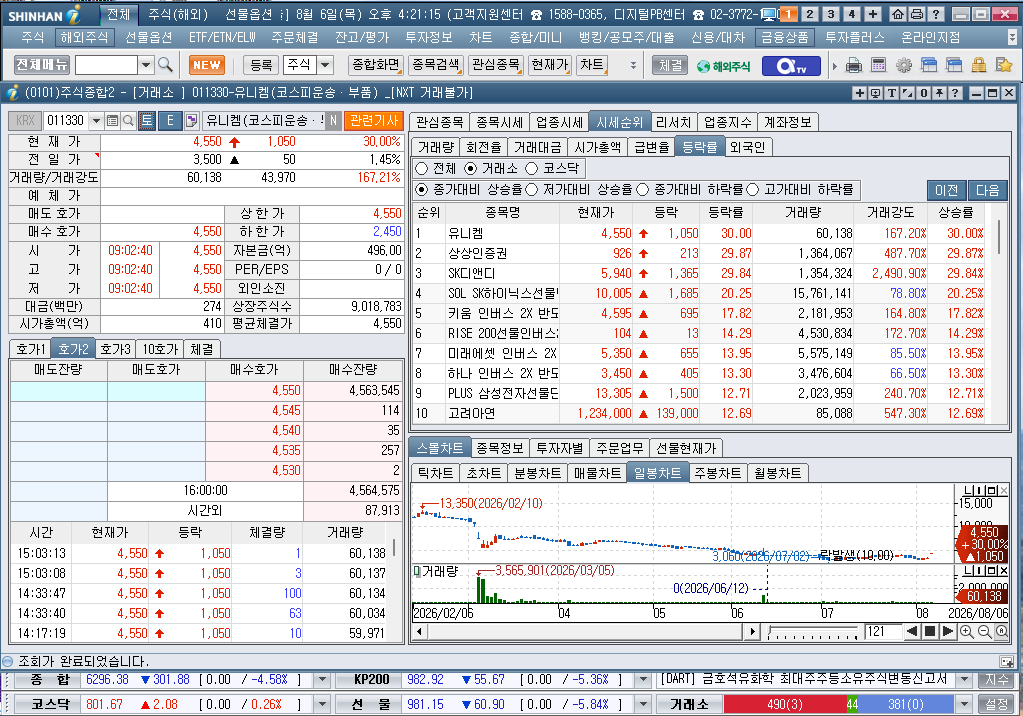
Task: Switch to the 시세순위 tab
Action: click(x=619, y=122)
